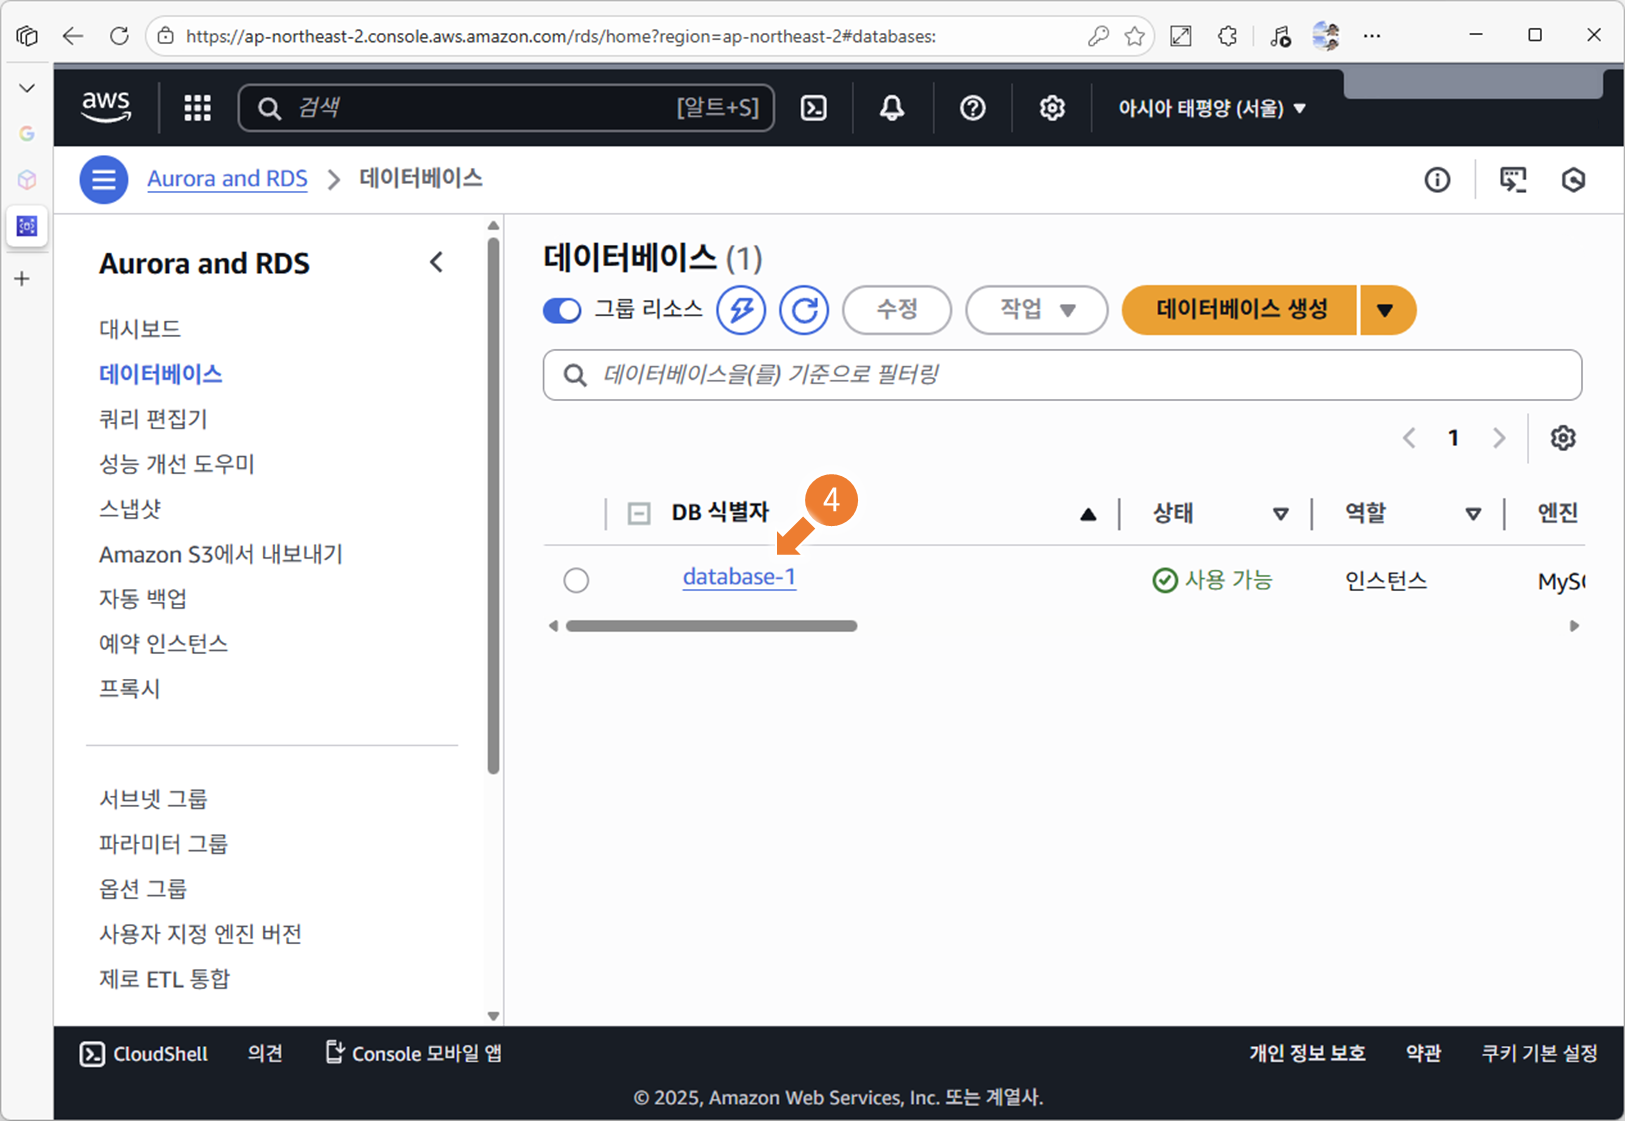
Task: Refresh the database list
Action: [x=804, y=310]
